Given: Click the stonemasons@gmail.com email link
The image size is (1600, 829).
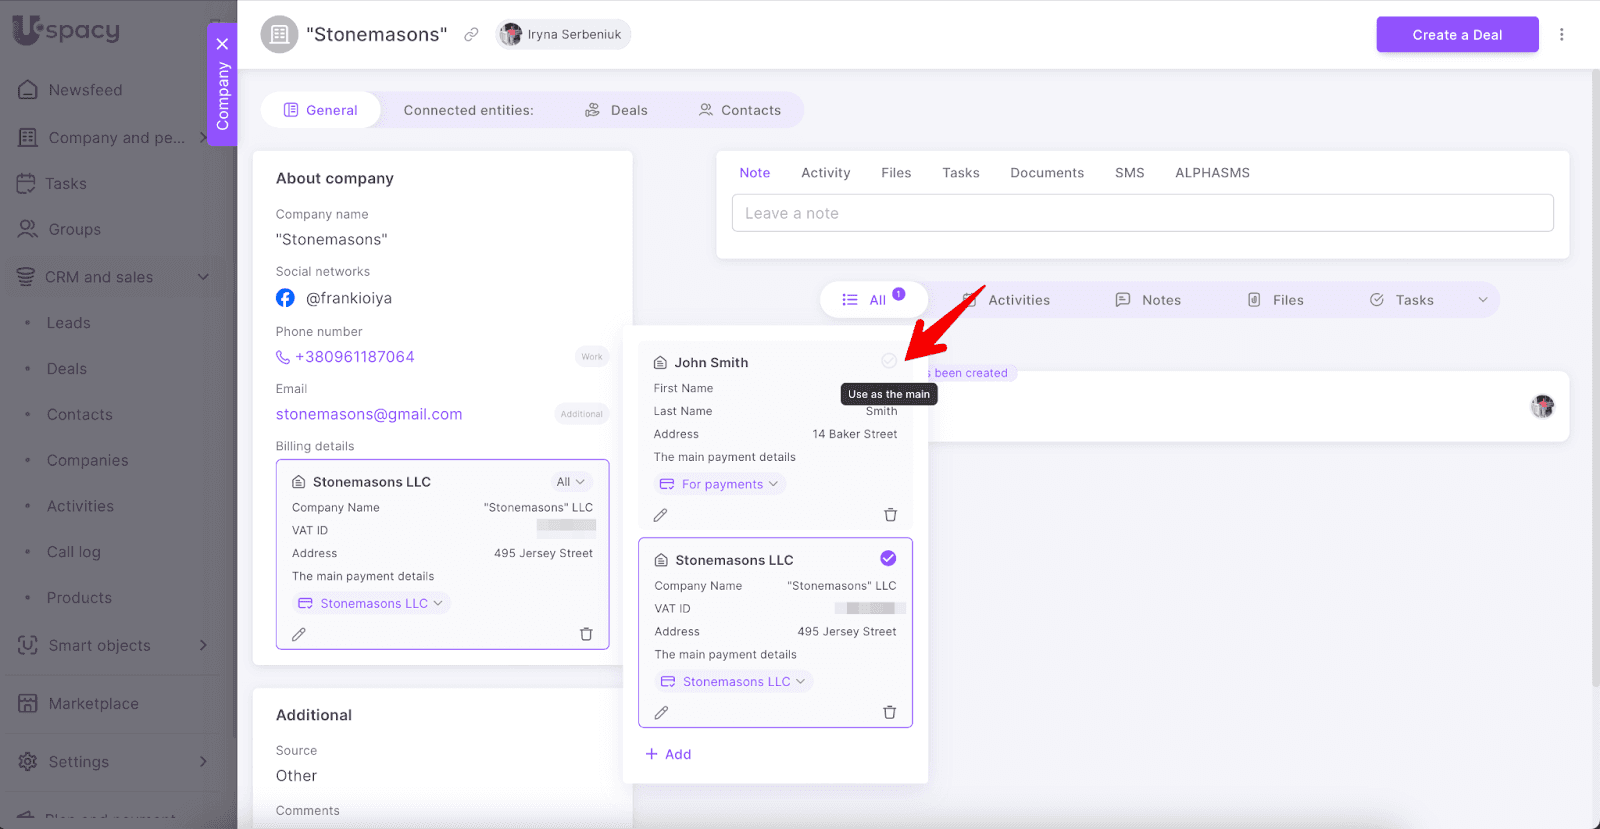Looking at the screenshot, I should pos(369,414).
